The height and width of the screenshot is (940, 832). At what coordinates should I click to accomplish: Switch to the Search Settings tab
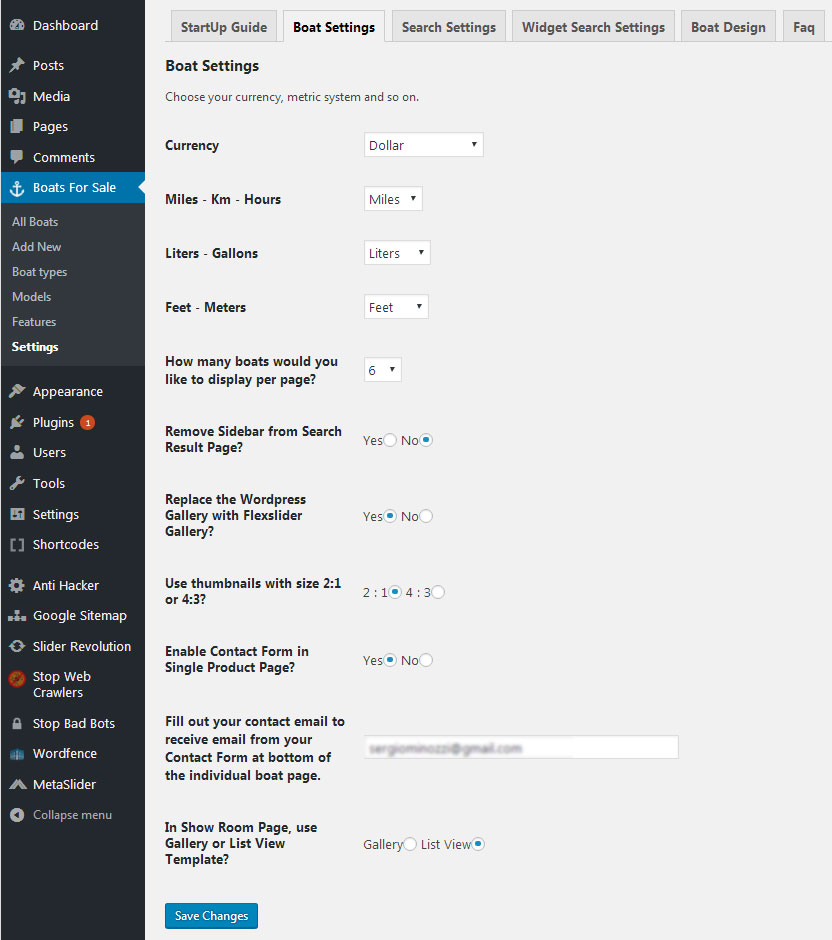click(448, 27)
